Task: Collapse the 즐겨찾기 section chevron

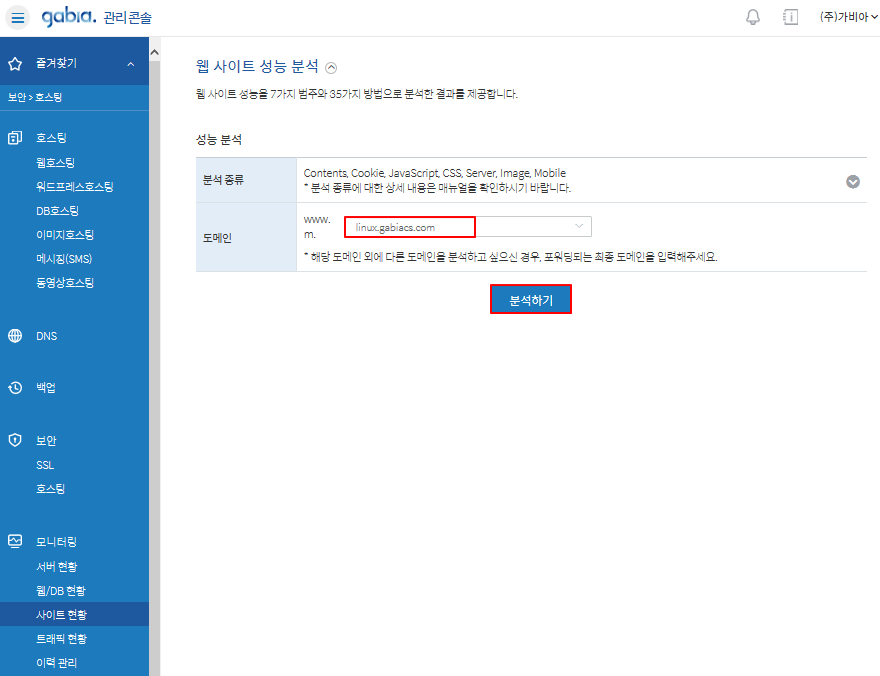Action: (131, 64)
